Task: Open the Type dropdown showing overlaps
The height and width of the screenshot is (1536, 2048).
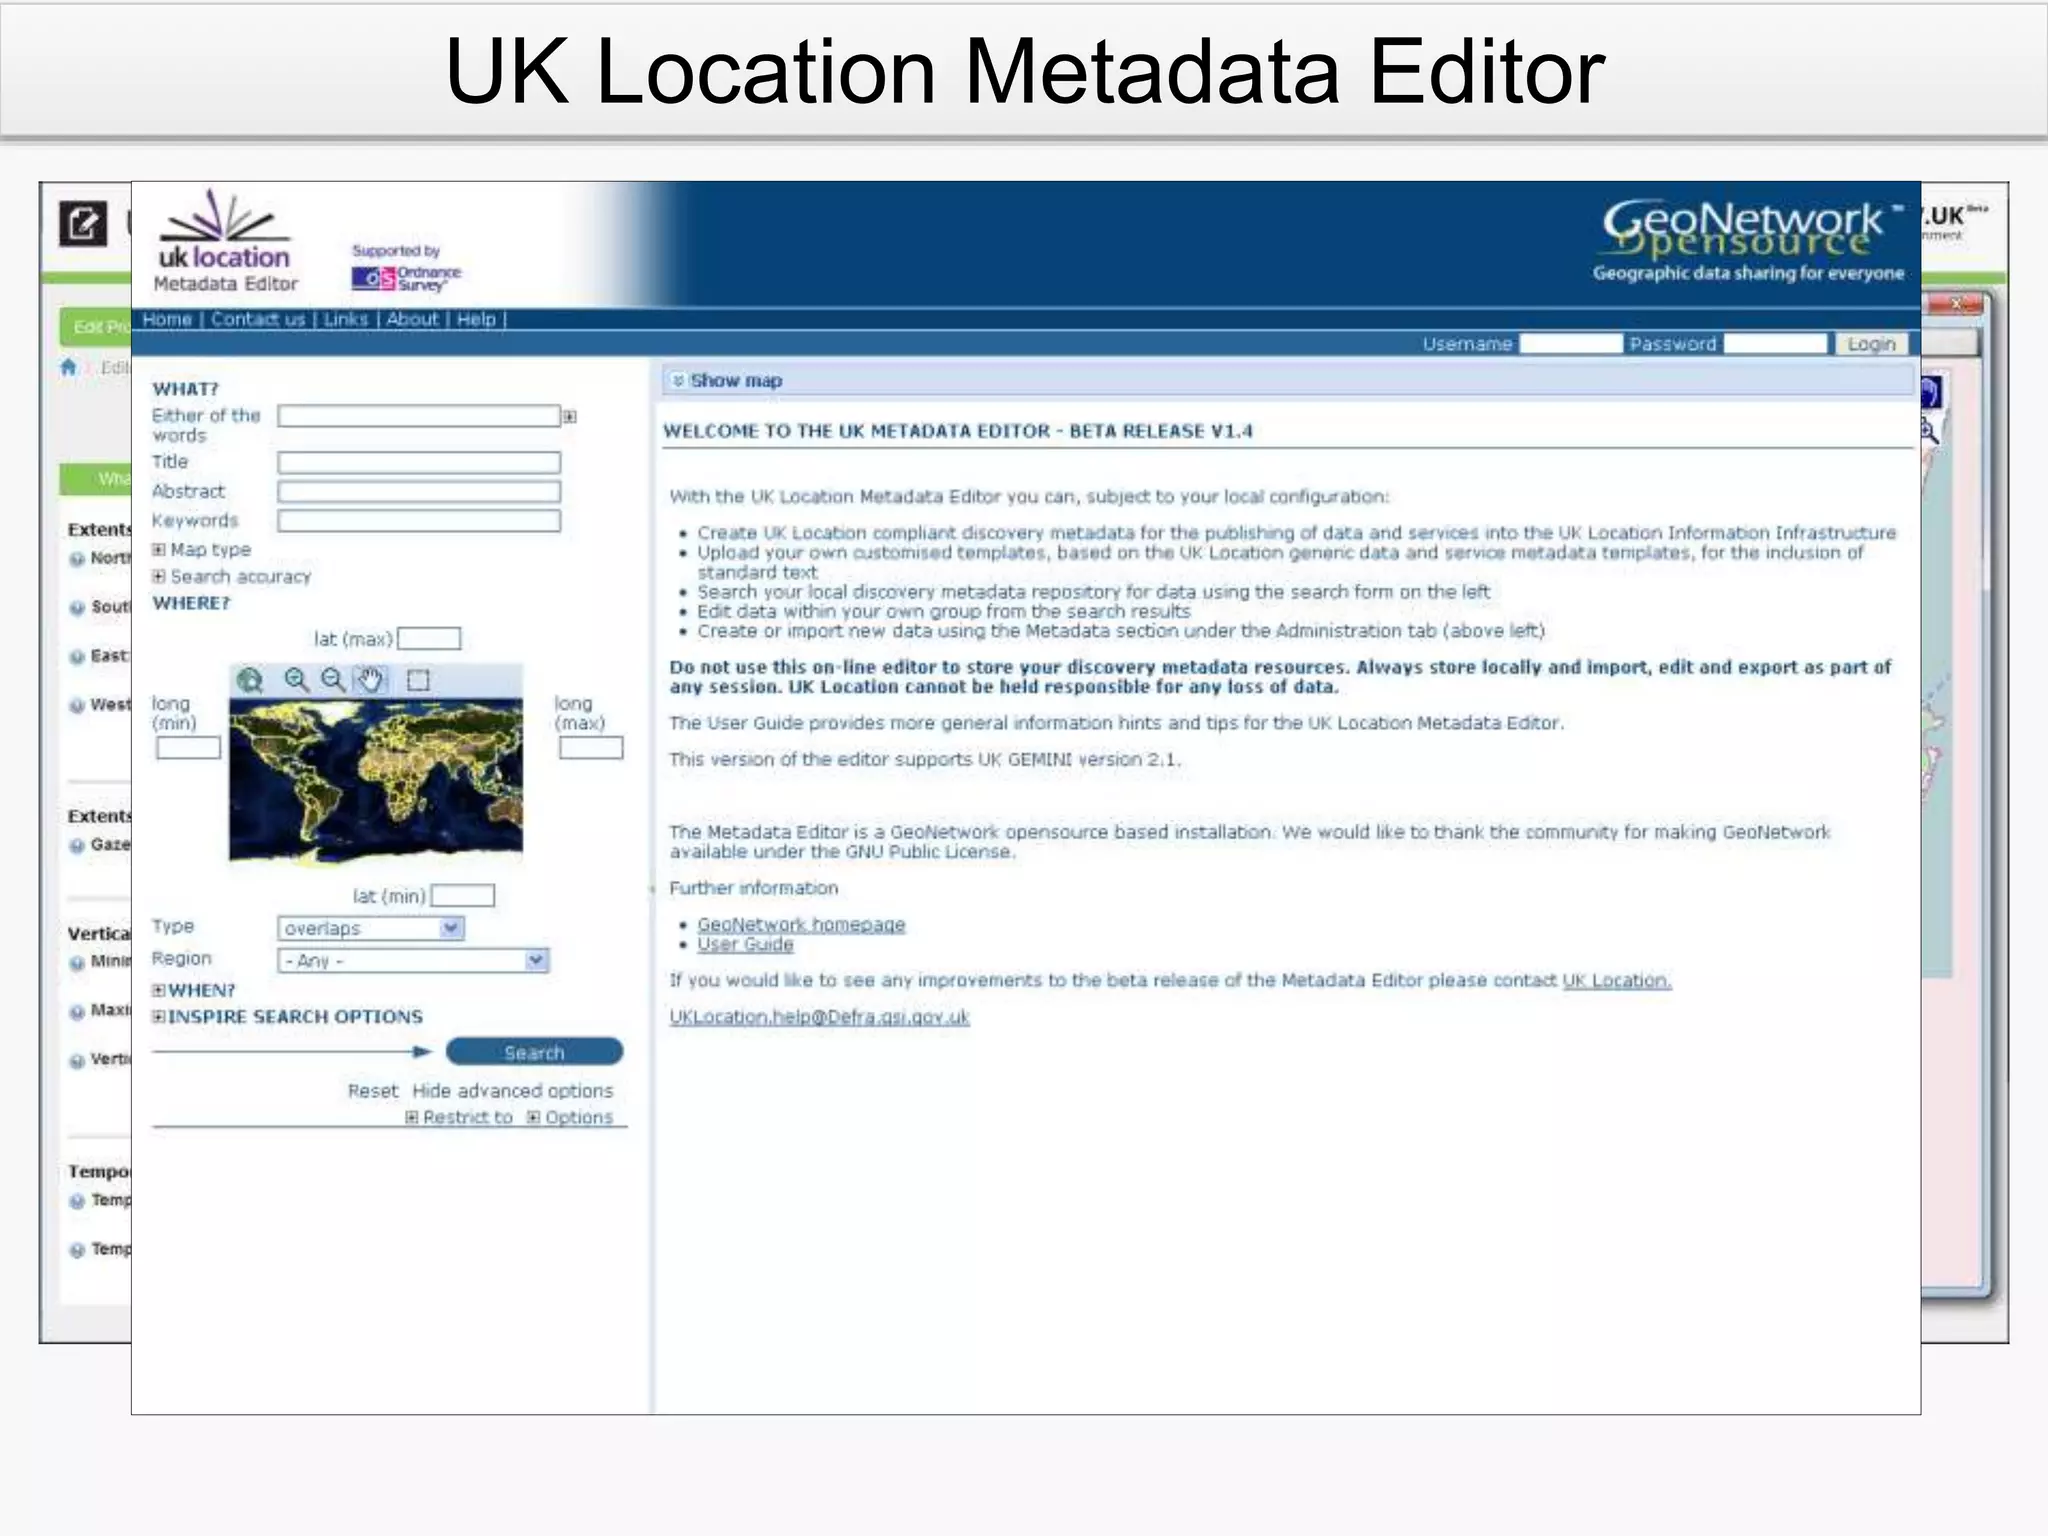Action: point(371,928)
